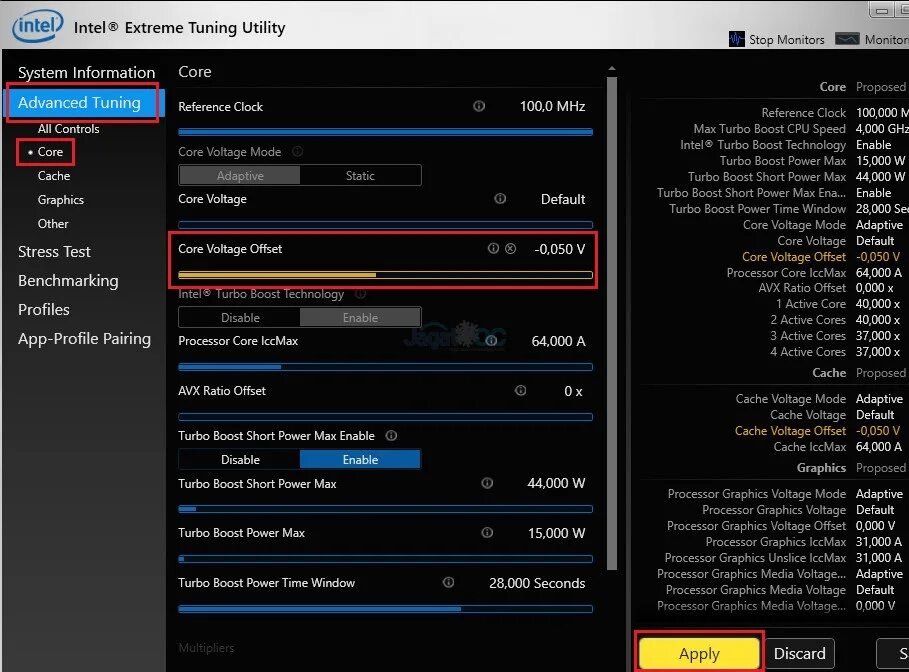Click the 64,000 A IccMax value
The width and height of the screenshot is (909, 672).
[x=558, y=342]
